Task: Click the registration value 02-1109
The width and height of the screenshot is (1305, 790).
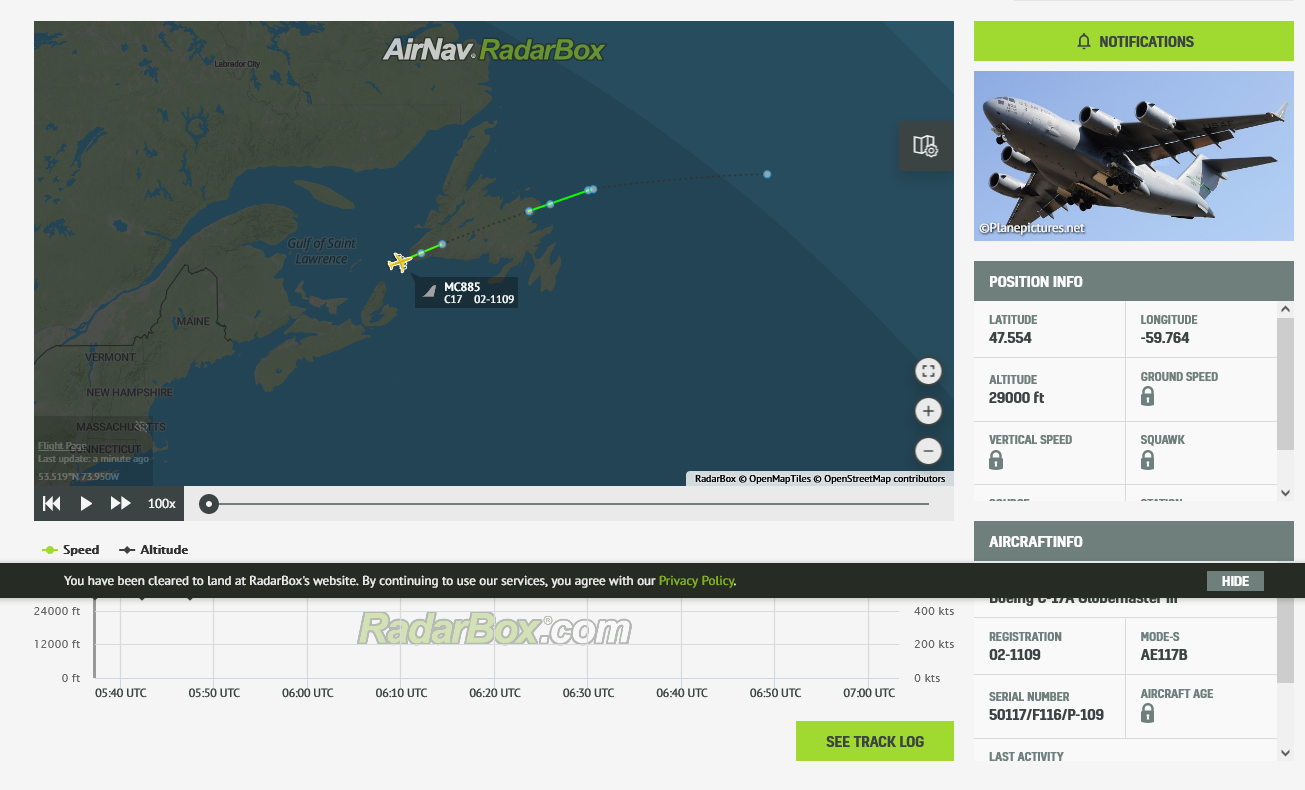Action: coord(1014,655)
